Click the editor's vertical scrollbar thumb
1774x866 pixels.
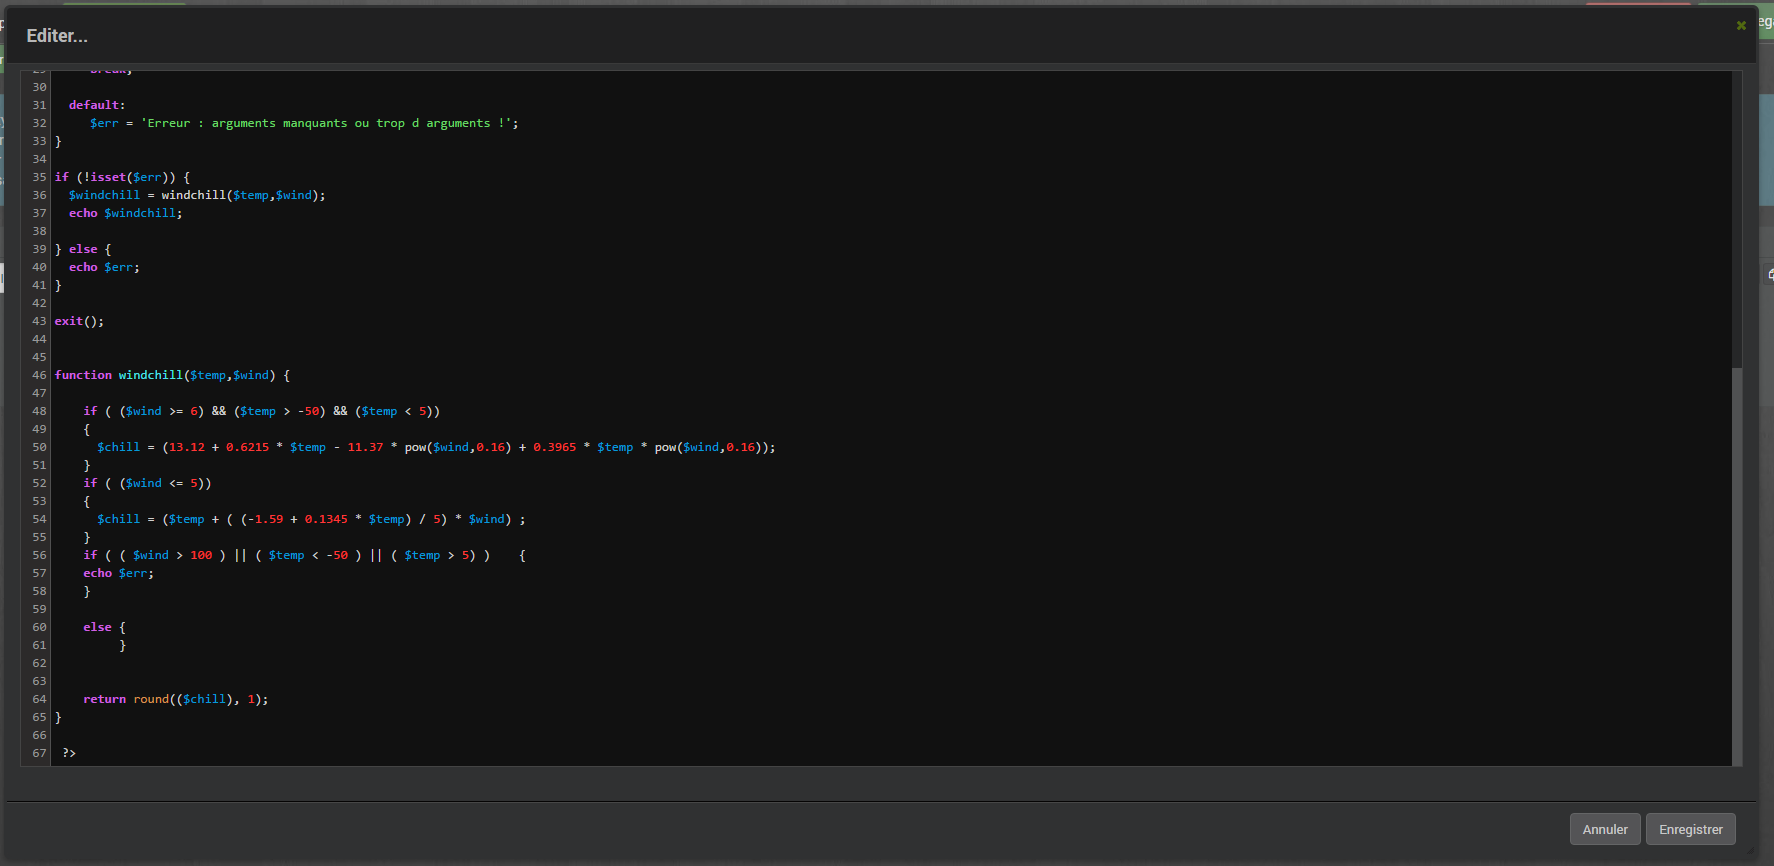[x=1737, y=566]
